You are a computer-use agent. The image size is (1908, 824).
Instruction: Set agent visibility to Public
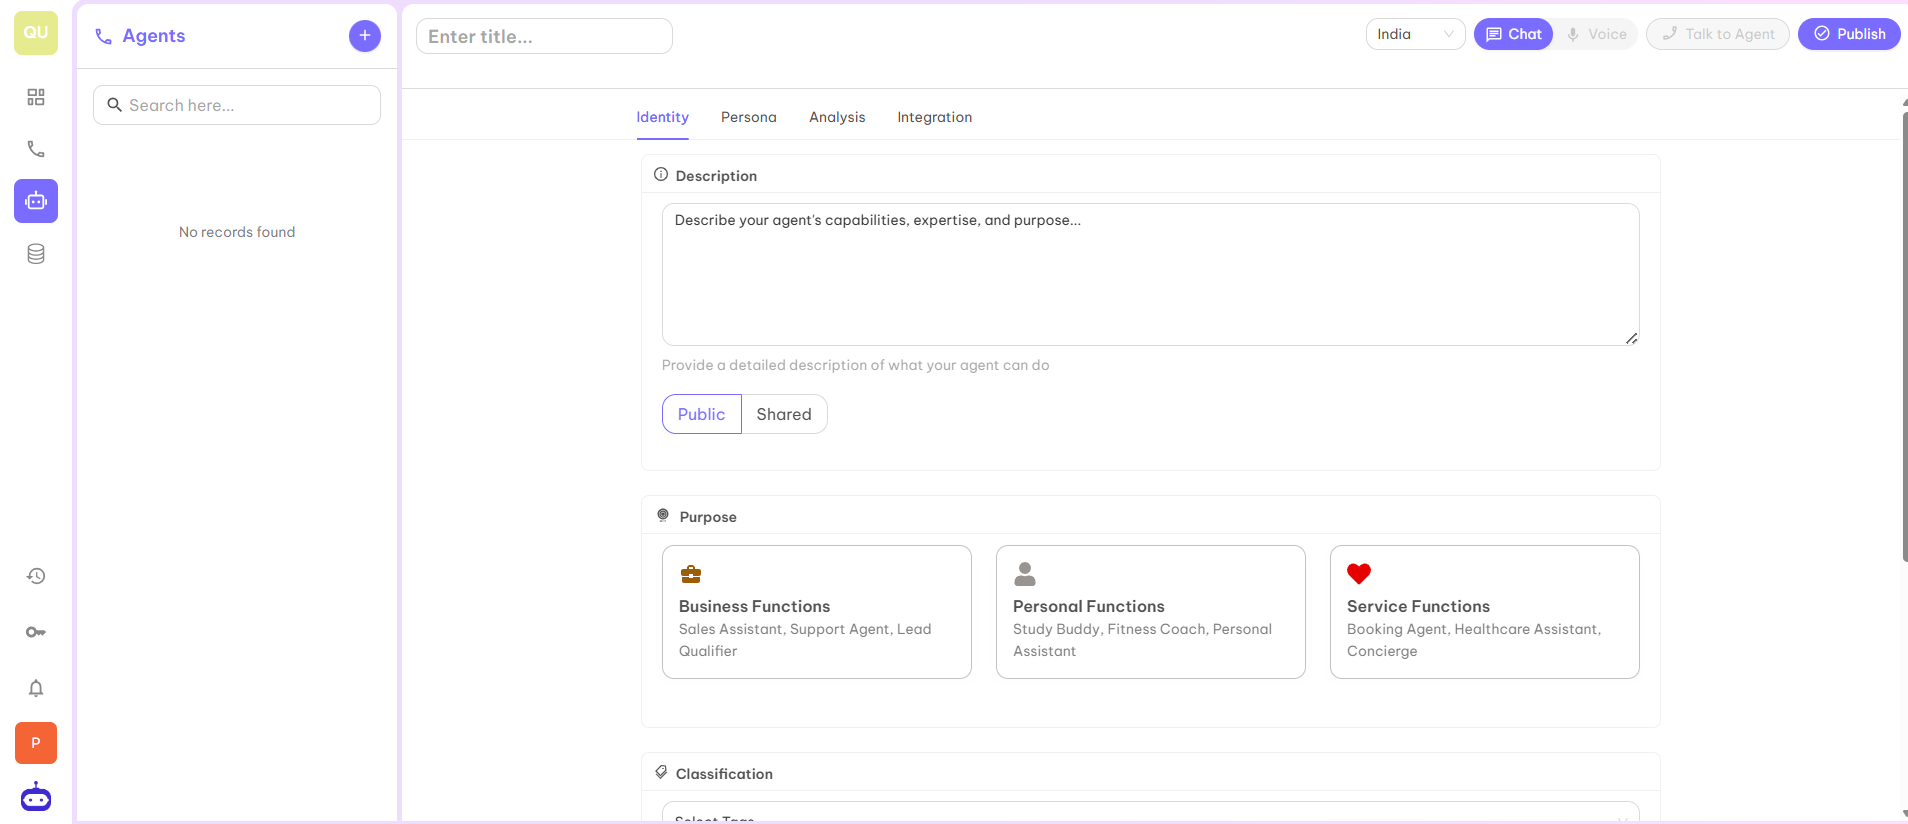tap(702, 414)
